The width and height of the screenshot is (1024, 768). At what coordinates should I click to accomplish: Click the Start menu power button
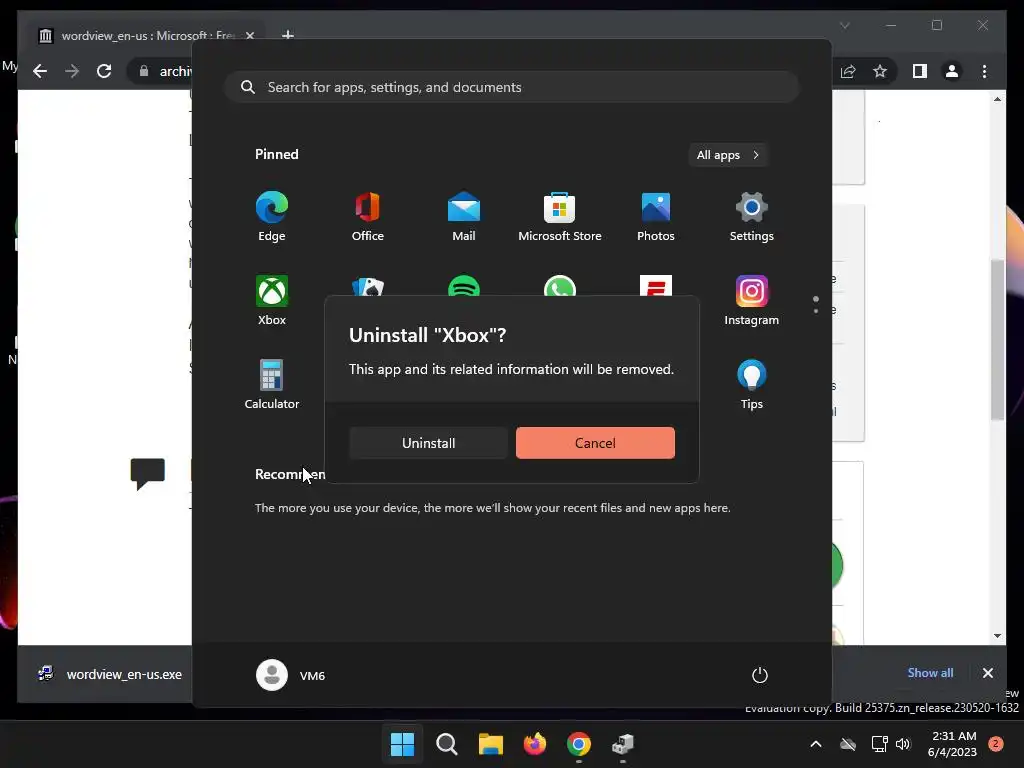[x=760, y=675]
